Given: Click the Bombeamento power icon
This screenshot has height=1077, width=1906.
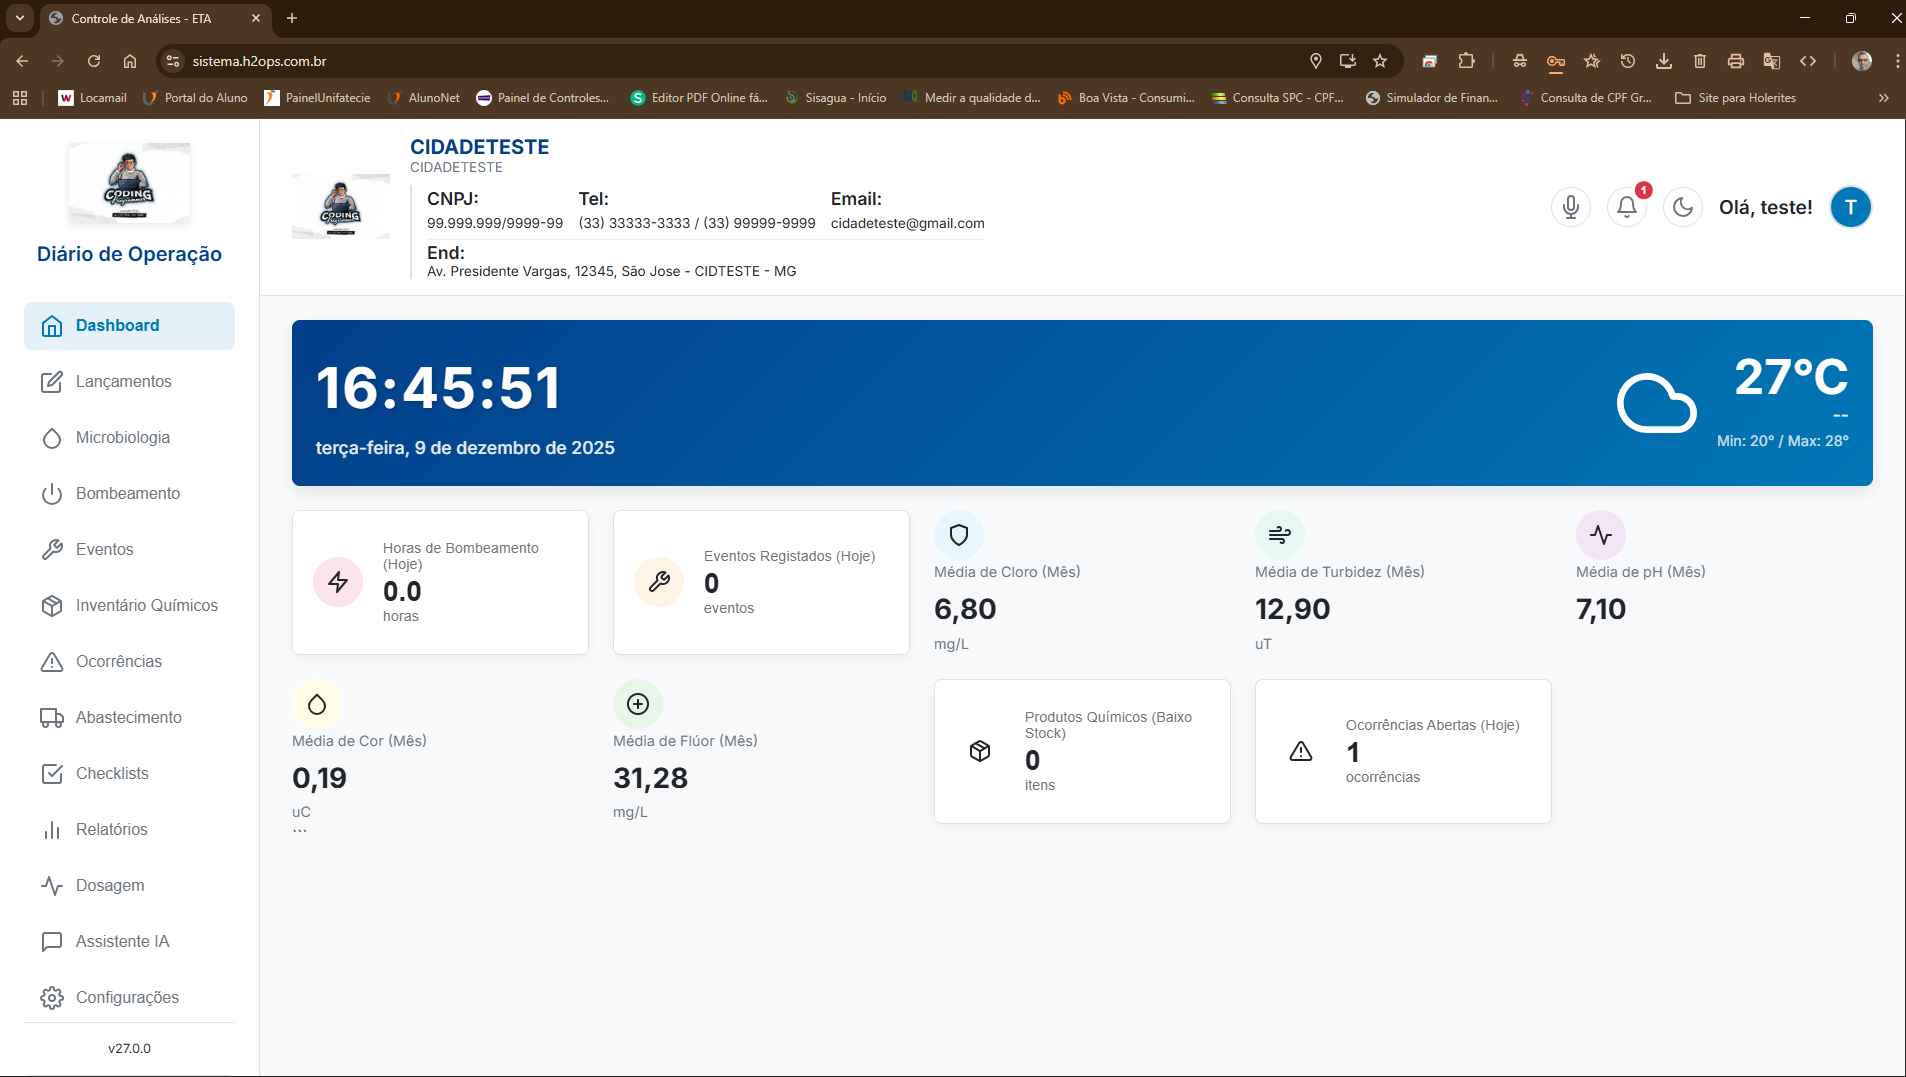Looking at the screenshot, I should pyautogui.click(x=51, y=493).
